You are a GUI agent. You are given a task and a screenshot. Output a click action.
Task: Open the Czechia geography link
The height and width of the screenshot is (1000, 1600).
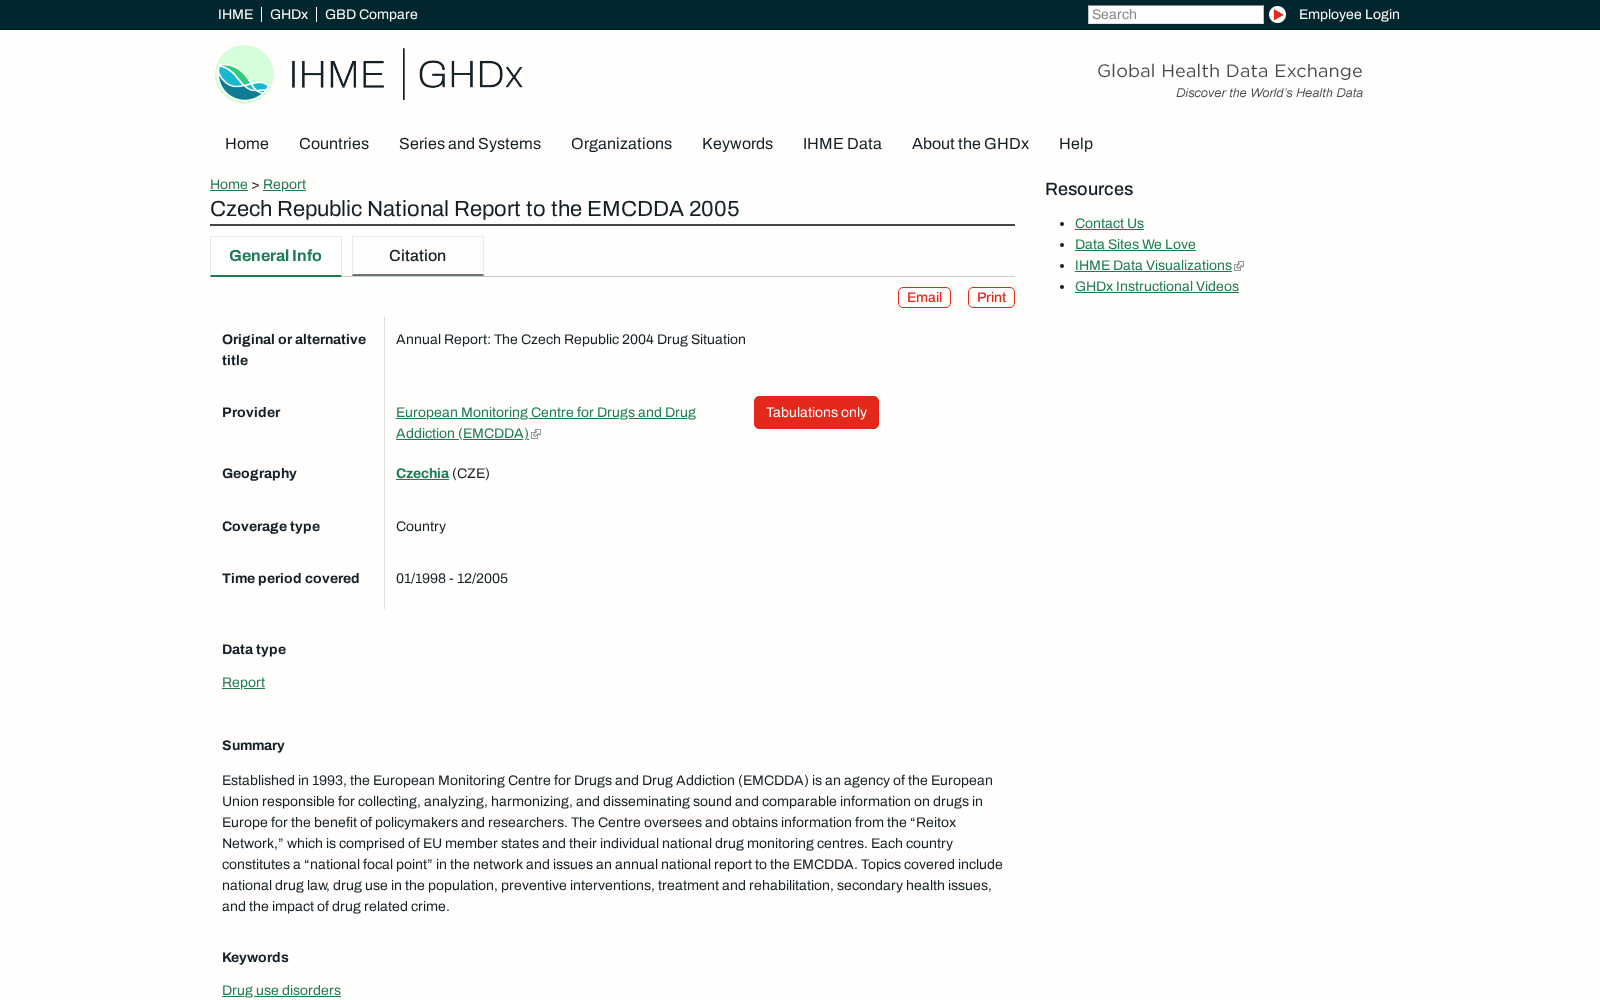(422, 473)
